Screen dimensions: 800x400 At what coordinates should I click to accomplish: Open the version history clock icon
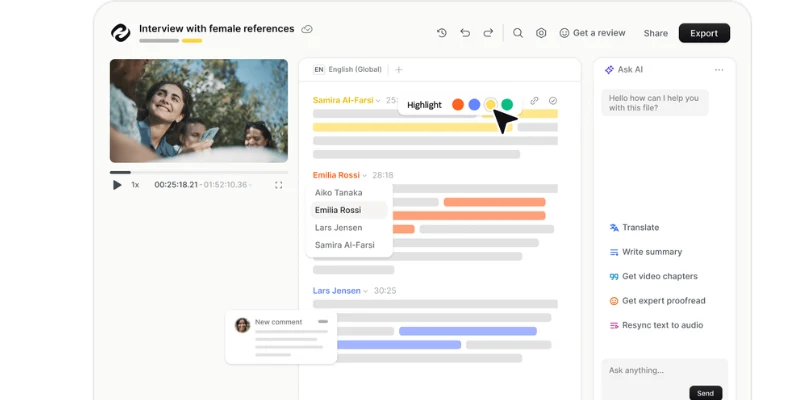point(442,33)
